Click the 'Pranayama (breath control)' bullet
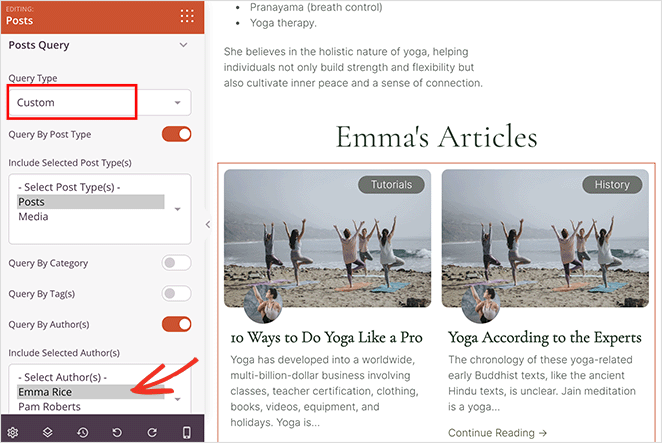This screenshot has height=443, width=662. coord(316,7)
